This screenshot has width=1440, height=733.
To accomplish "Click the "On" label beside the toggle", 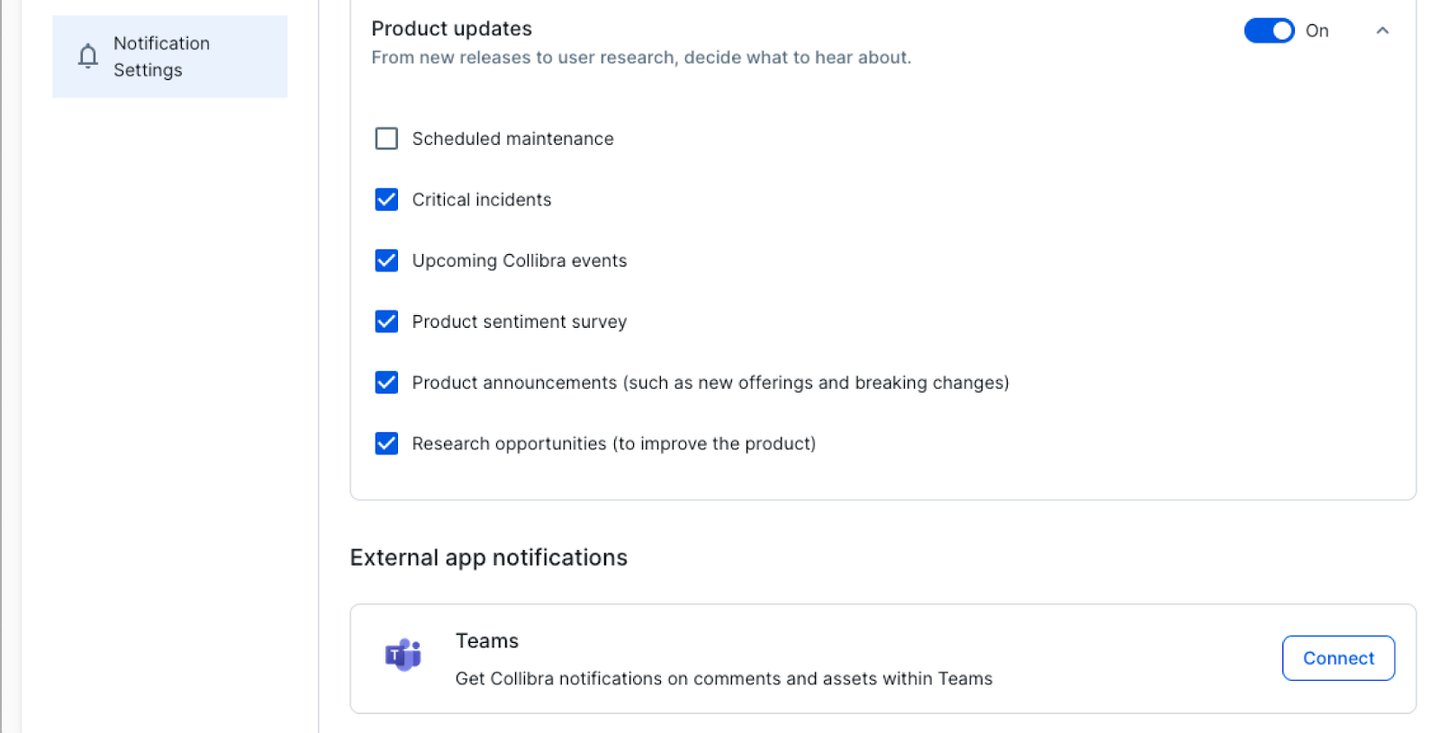I will [x=1317, y=31].
